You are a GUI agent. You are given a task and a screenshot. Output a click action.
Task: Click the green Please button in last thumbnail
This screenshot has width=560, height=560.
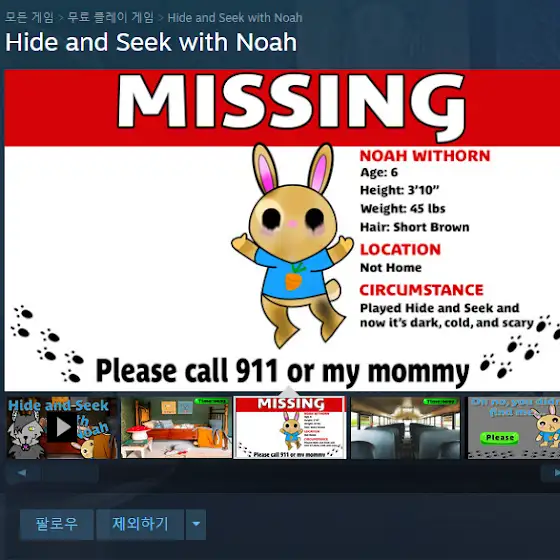(x=499, y=438)
